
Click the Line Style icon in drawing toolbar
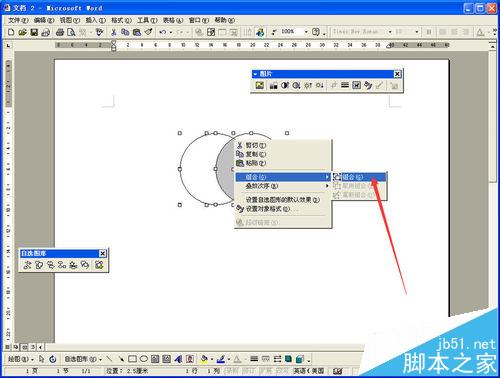[254, 359]
